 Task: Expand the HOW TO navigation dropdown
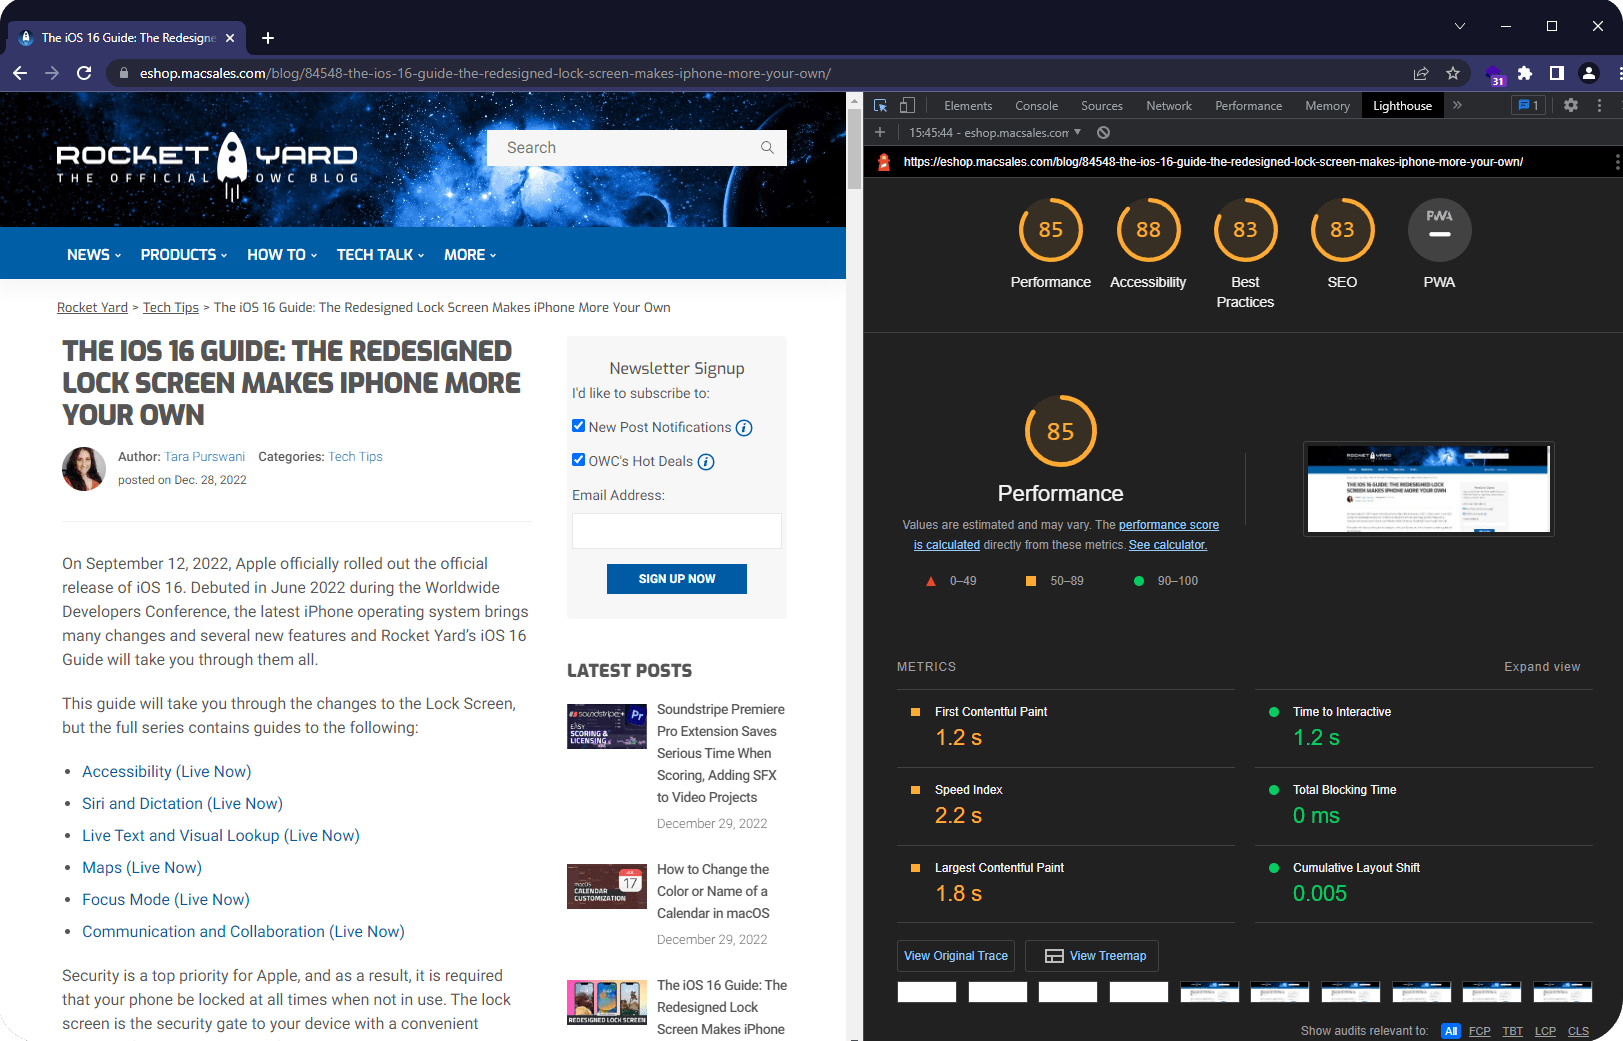(x=282, y=255)
